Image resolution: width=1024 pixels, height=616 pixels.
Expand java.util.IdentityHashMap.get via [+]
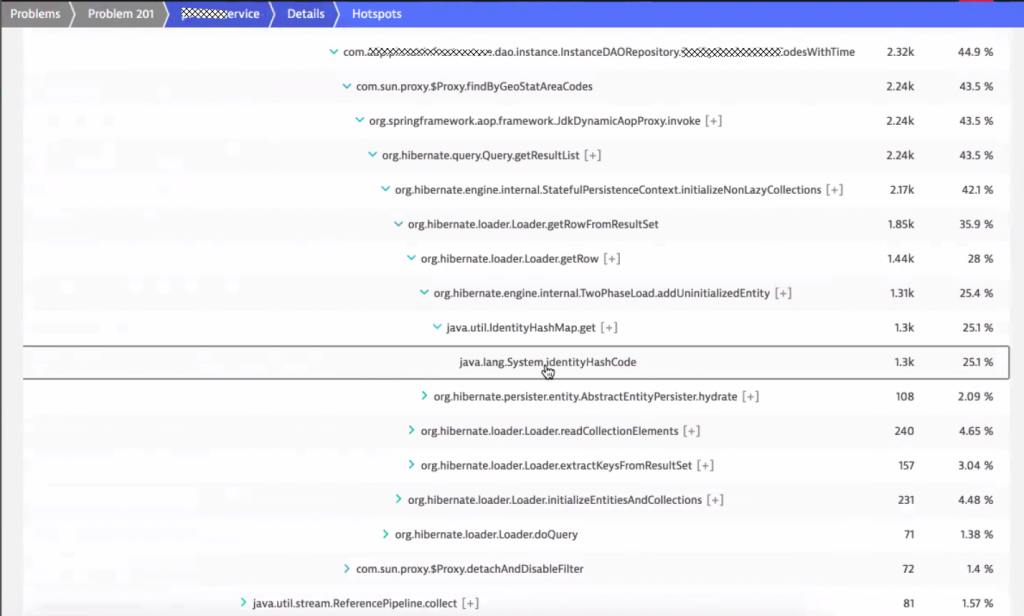click(608, 327)
